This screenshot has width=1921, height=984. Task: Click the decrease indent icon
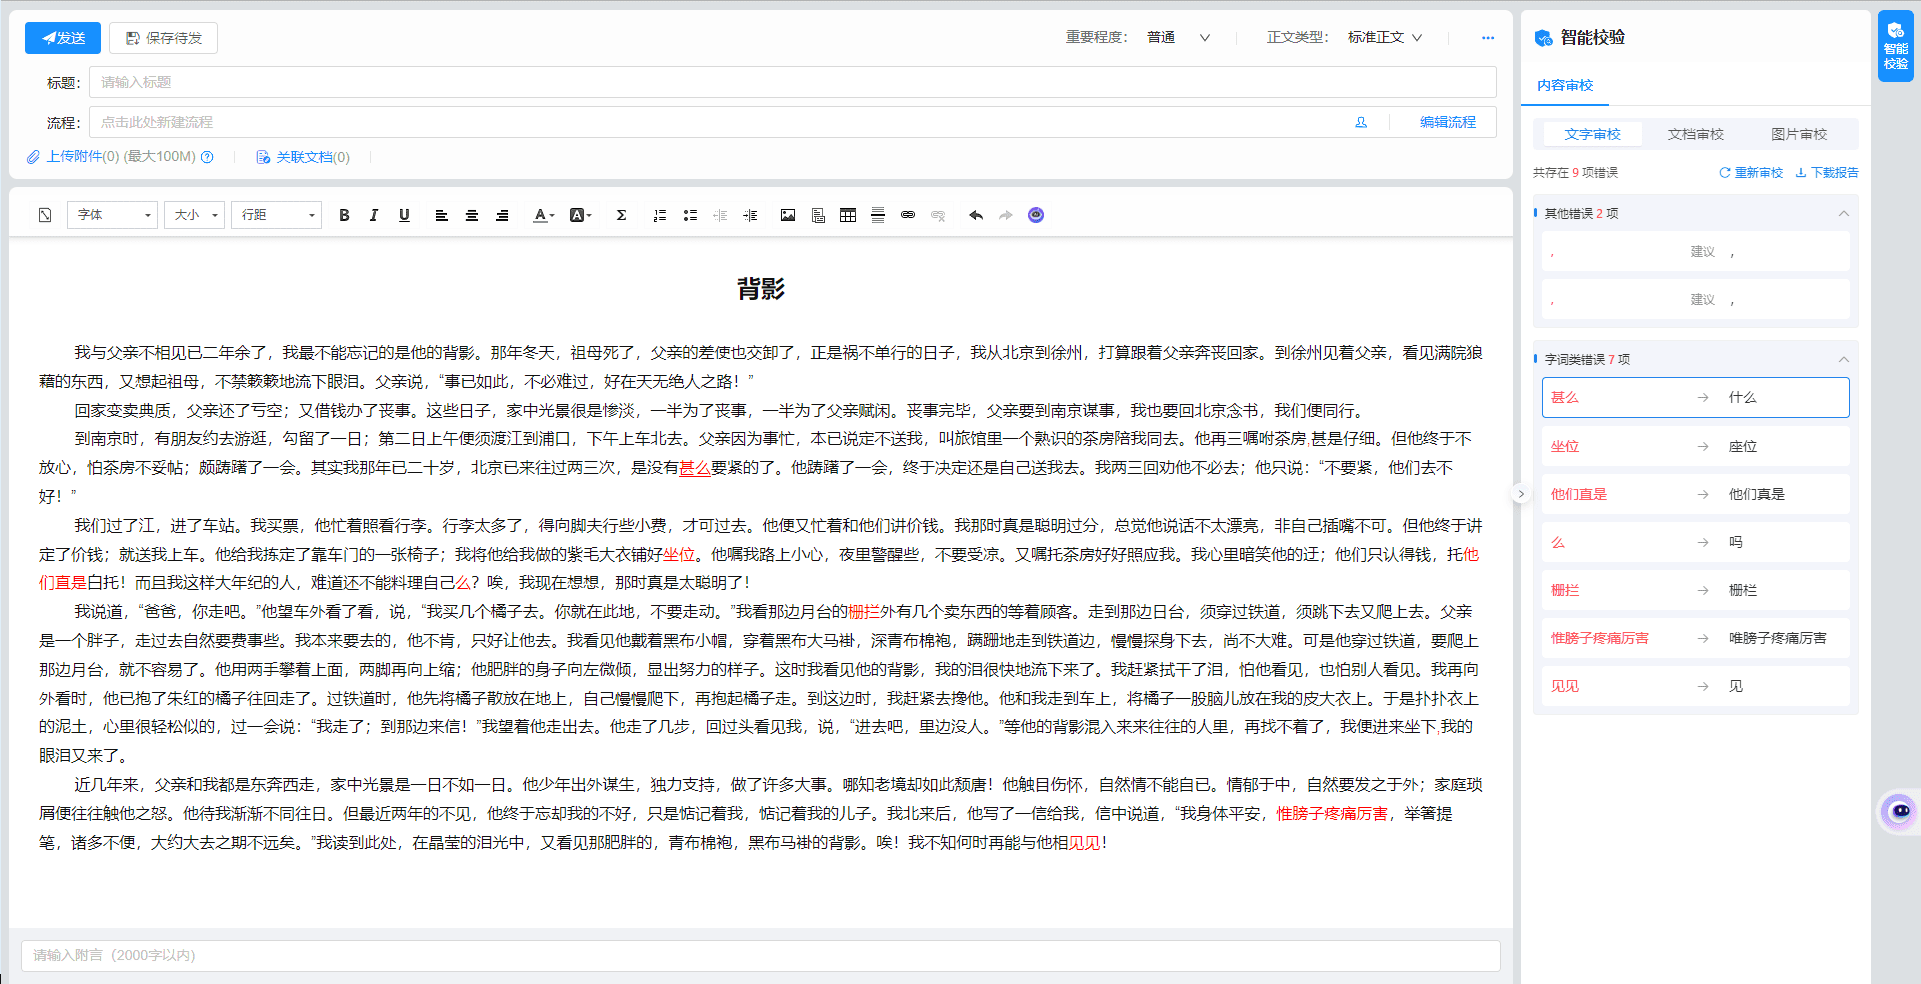click(x=720, y=215)
